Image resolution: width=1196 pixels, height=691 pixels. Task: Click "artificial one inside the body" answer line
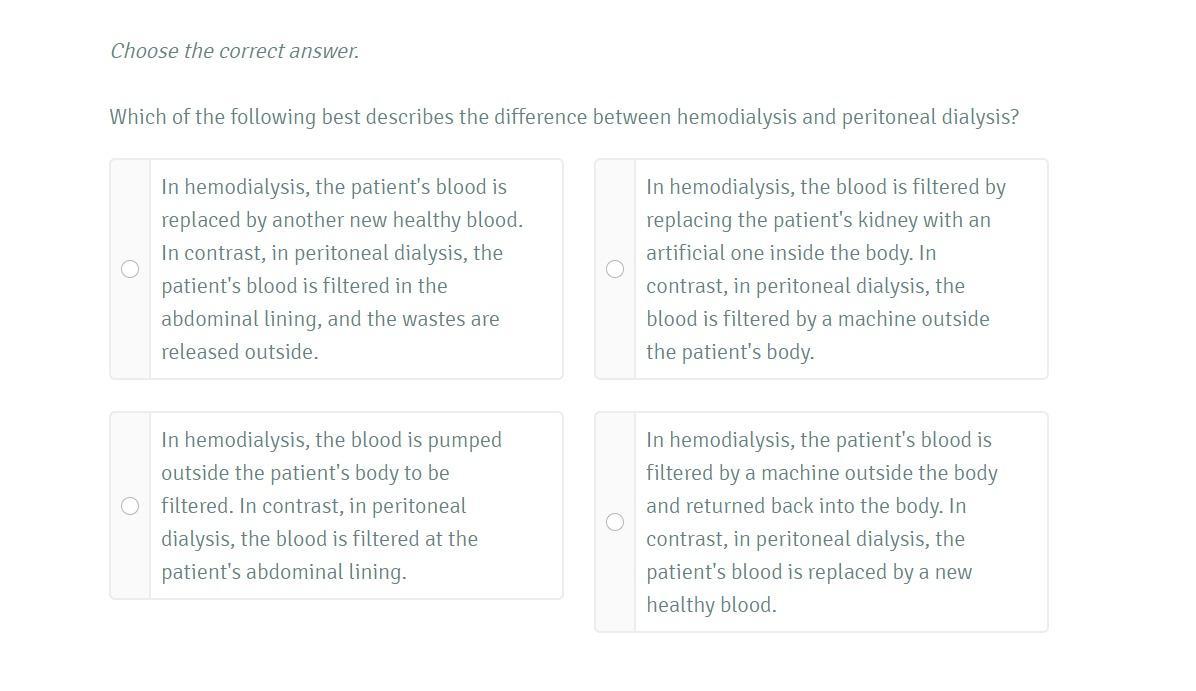790,253
